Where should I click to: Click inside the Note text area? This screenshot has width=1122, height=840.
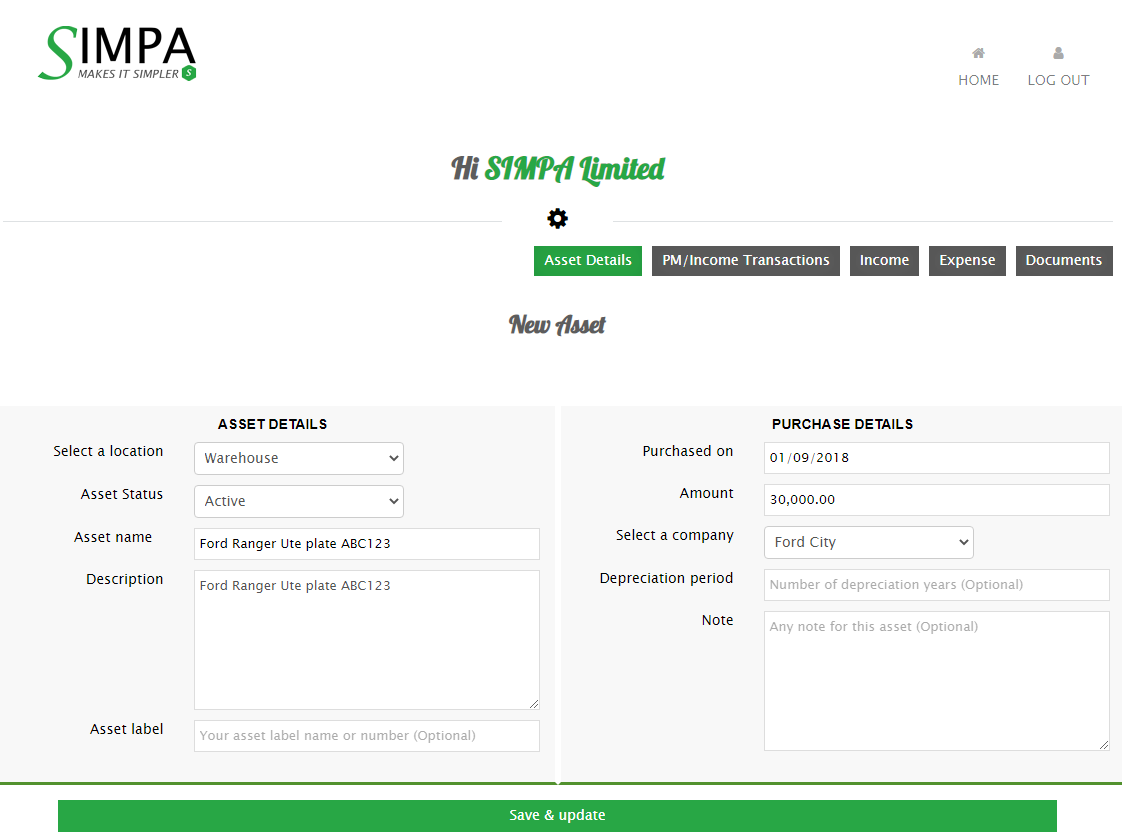[937, 680]
